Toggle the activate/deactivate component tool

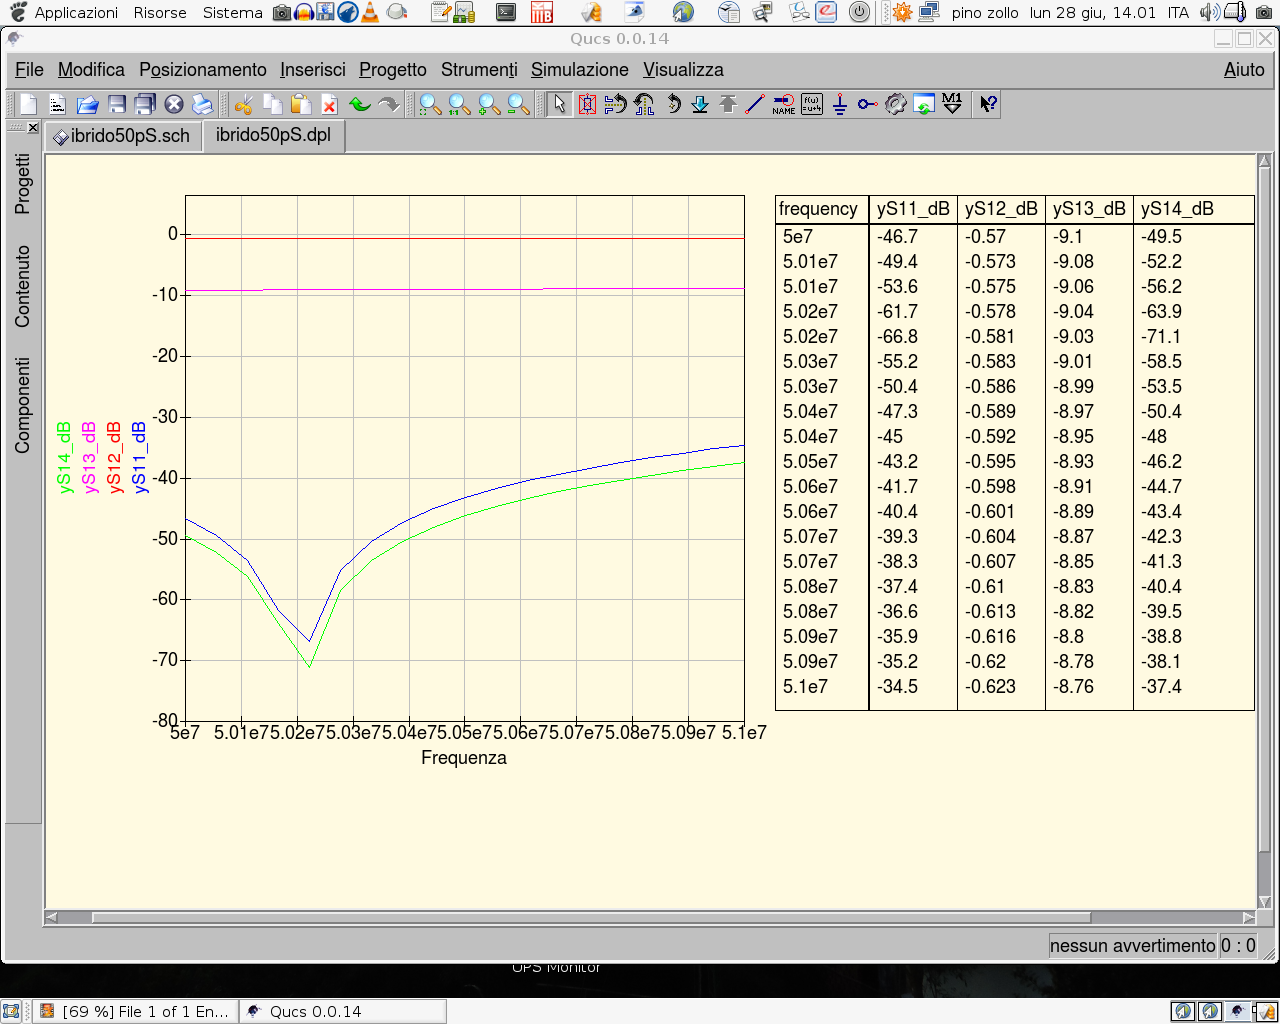[587, 104]
